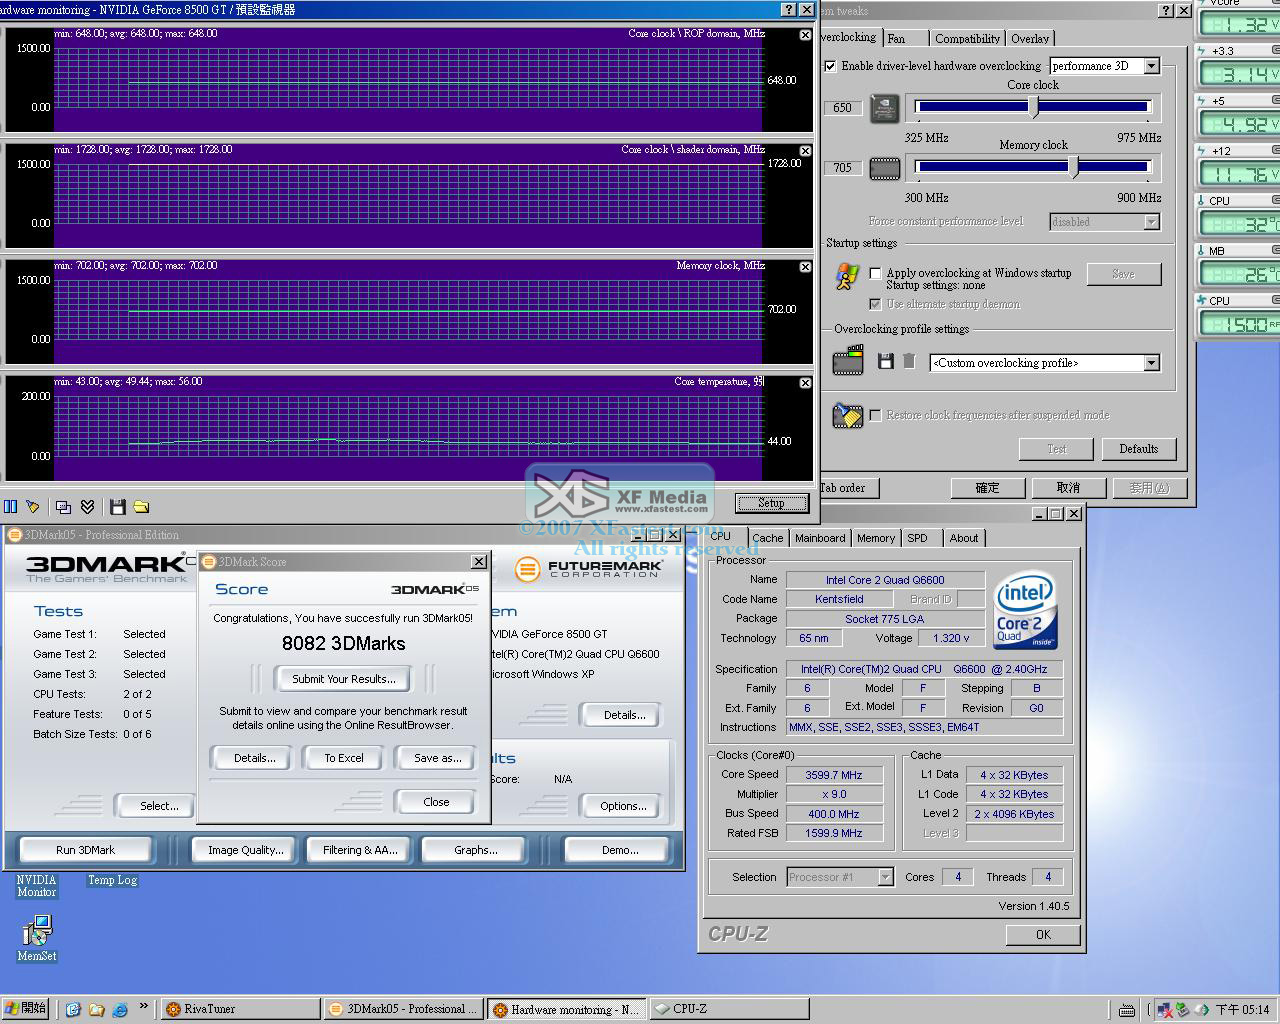The height and width of the screenshot is (1024, 1280).
Task: Click the Memory clock slider handle
Action: (x=1075, y=167)
